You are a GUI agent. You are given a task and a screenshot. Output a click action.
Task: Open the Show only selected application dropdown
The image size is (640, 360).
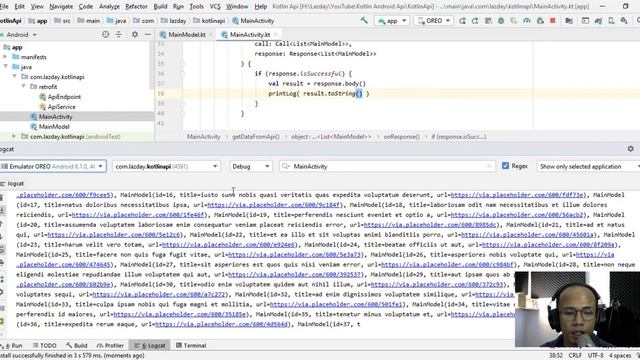click(x=588, y=166)
